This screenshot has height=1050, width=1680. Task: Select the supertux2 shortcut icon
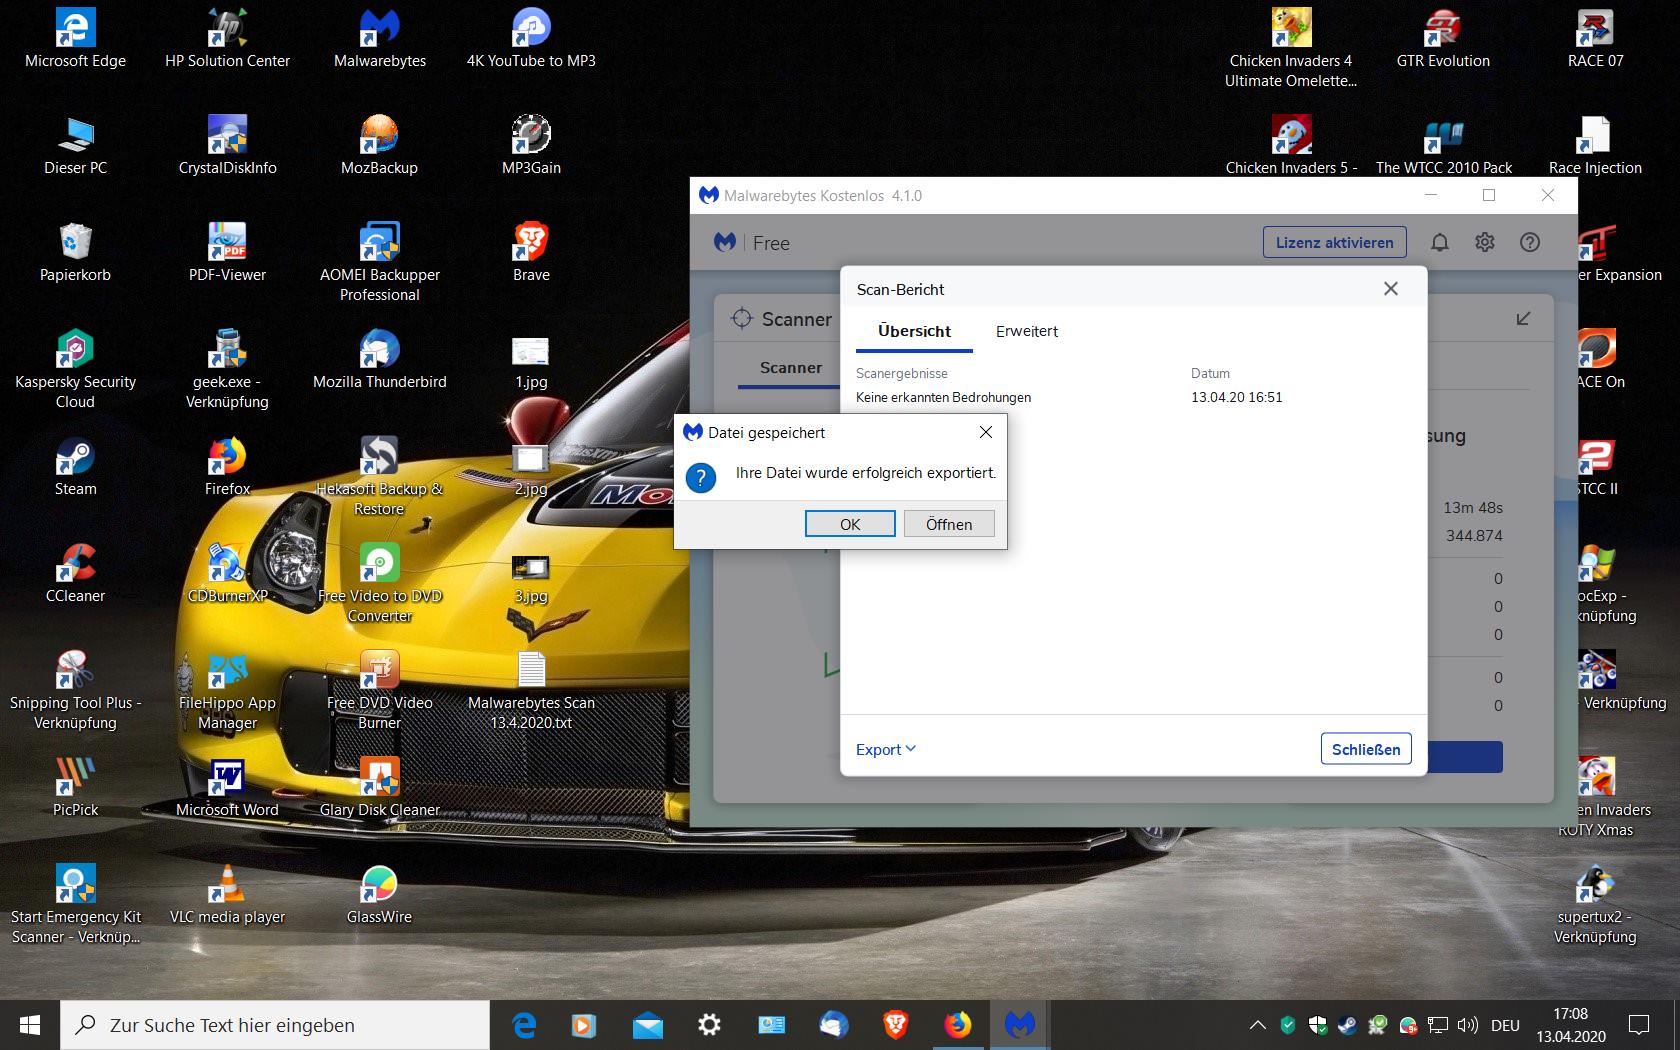pyautogui.click(x=1595, y=904)
